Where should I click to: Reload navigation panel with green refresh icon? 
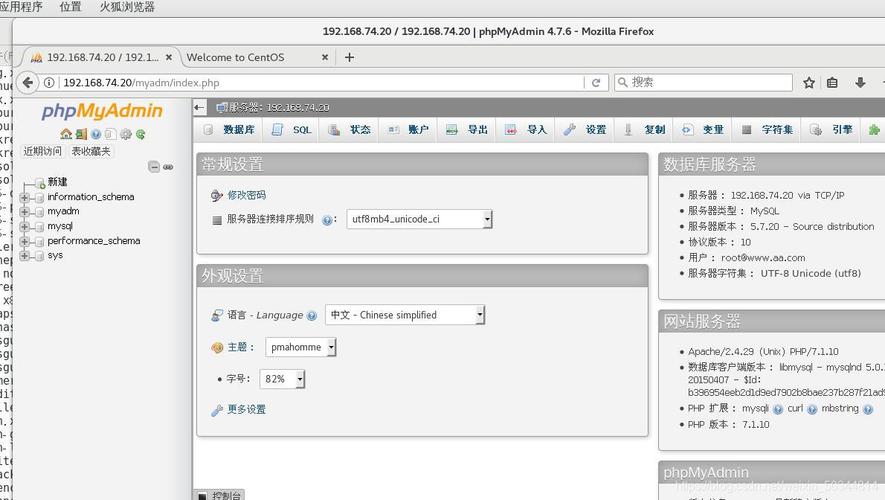pos(141,134)
